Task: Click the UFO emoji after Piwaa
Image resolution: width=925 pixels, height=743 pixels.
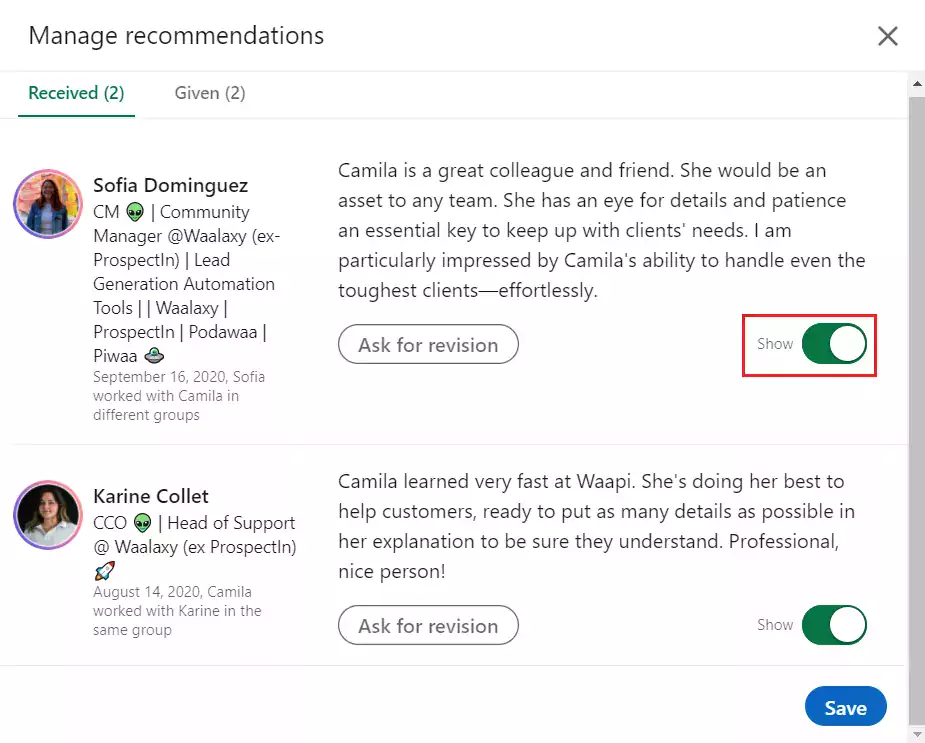Action: coord(154,355)
